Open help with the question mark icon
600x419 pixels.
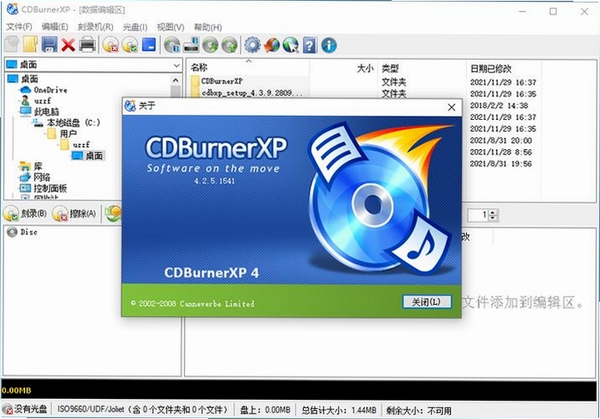310,45
